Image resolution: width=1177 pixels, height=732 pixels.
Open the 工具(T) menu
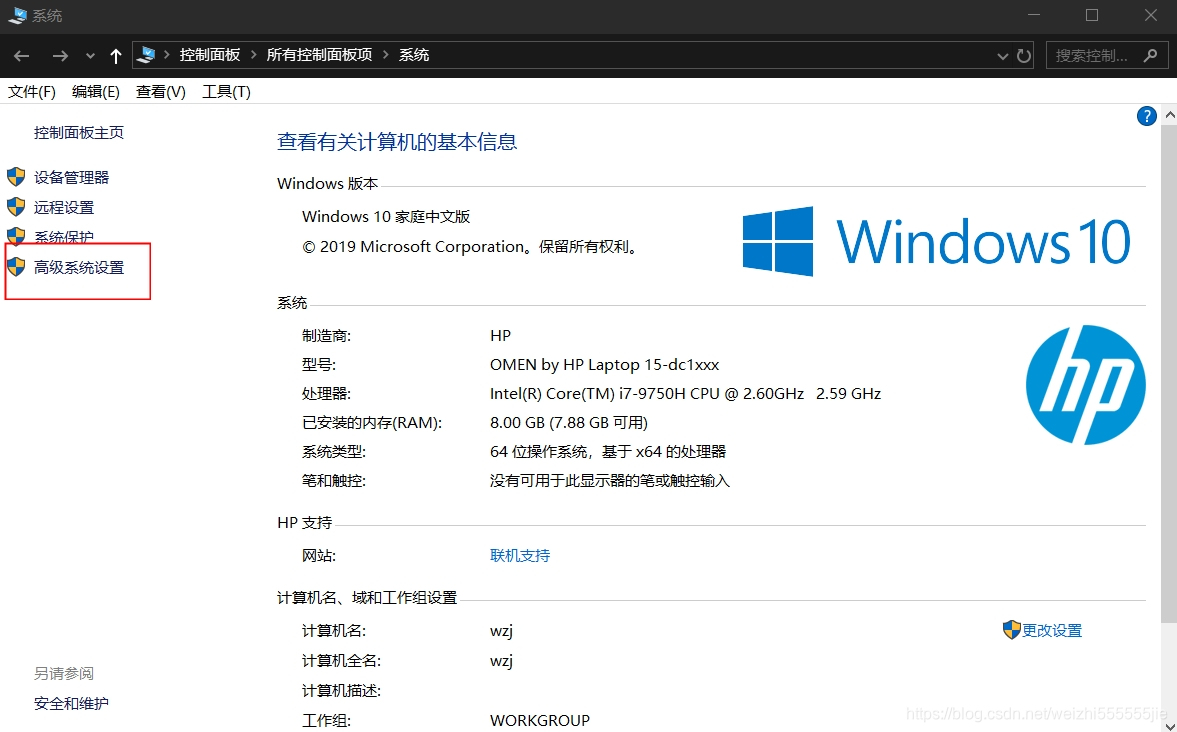pyautogui.click(x=226, y=92)
